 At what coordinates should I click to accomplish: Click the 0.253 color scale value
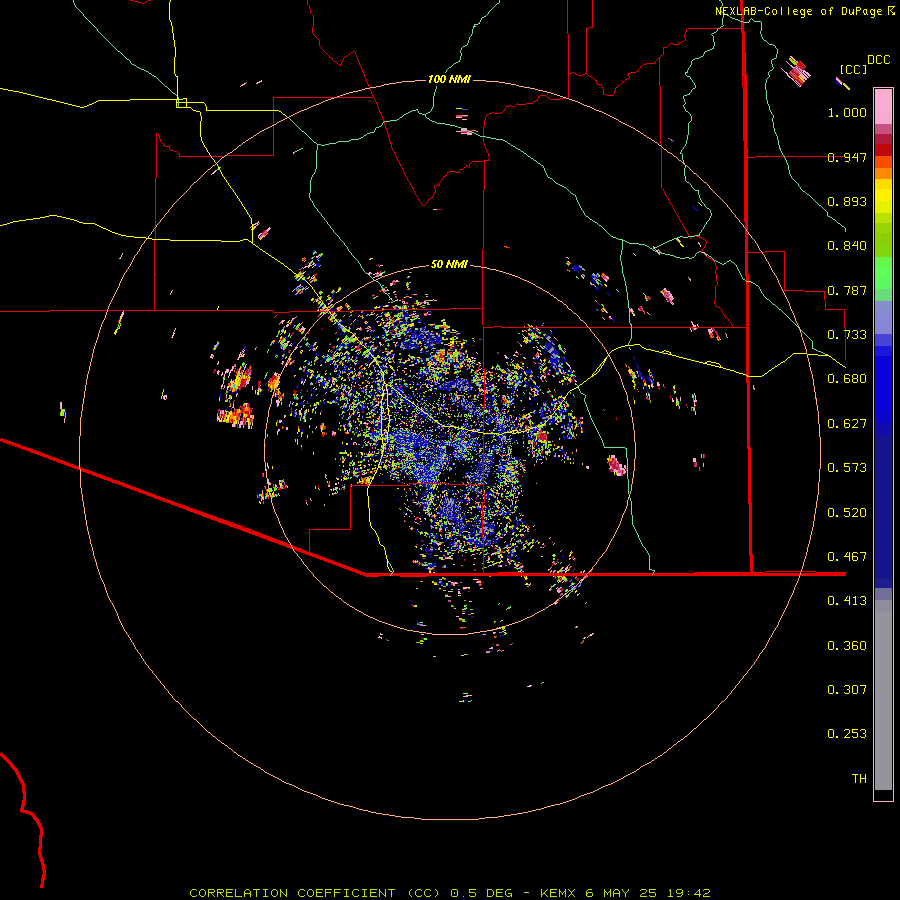(847, 734)
